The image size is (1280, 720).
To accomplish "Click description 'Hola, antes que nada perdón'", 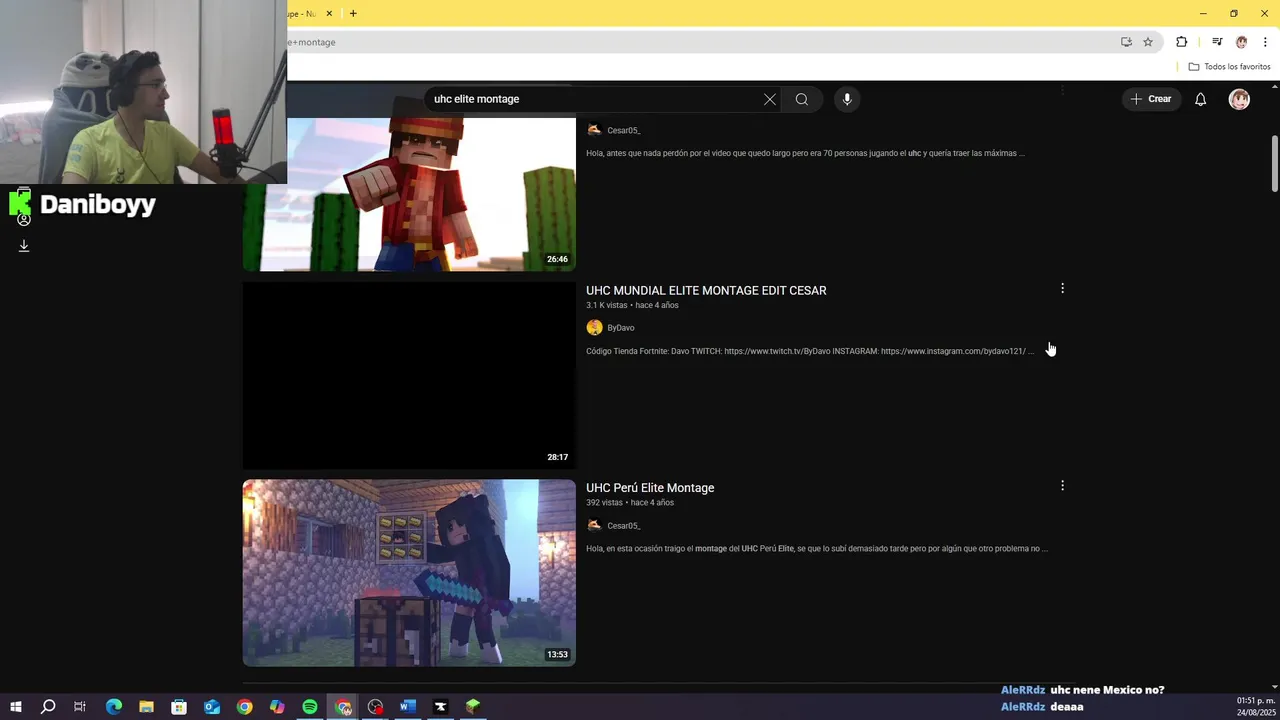I will coord(805,153).
